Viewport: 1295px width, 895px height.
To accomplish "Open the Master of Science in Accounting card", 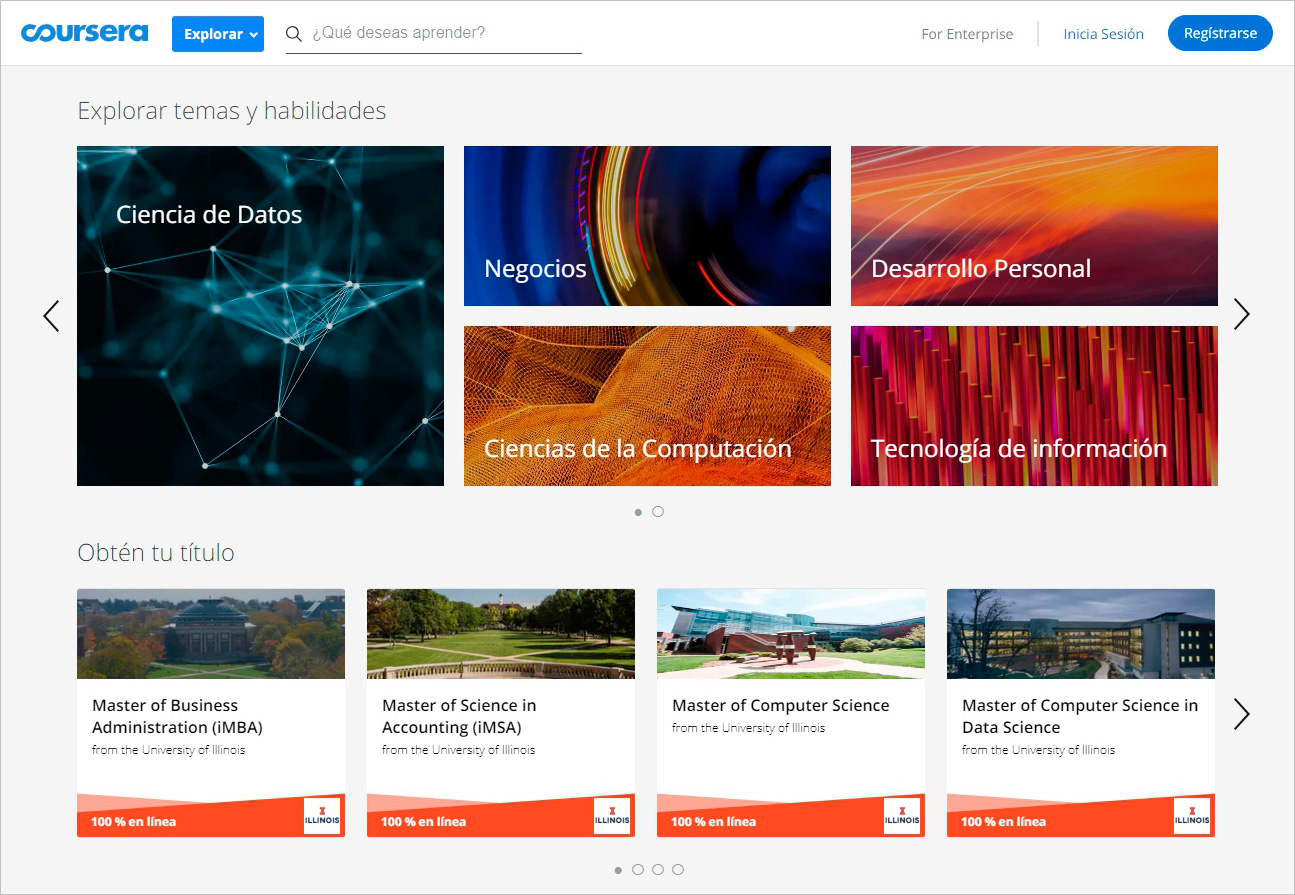I will pyautogui.click(x=501, y=713).
